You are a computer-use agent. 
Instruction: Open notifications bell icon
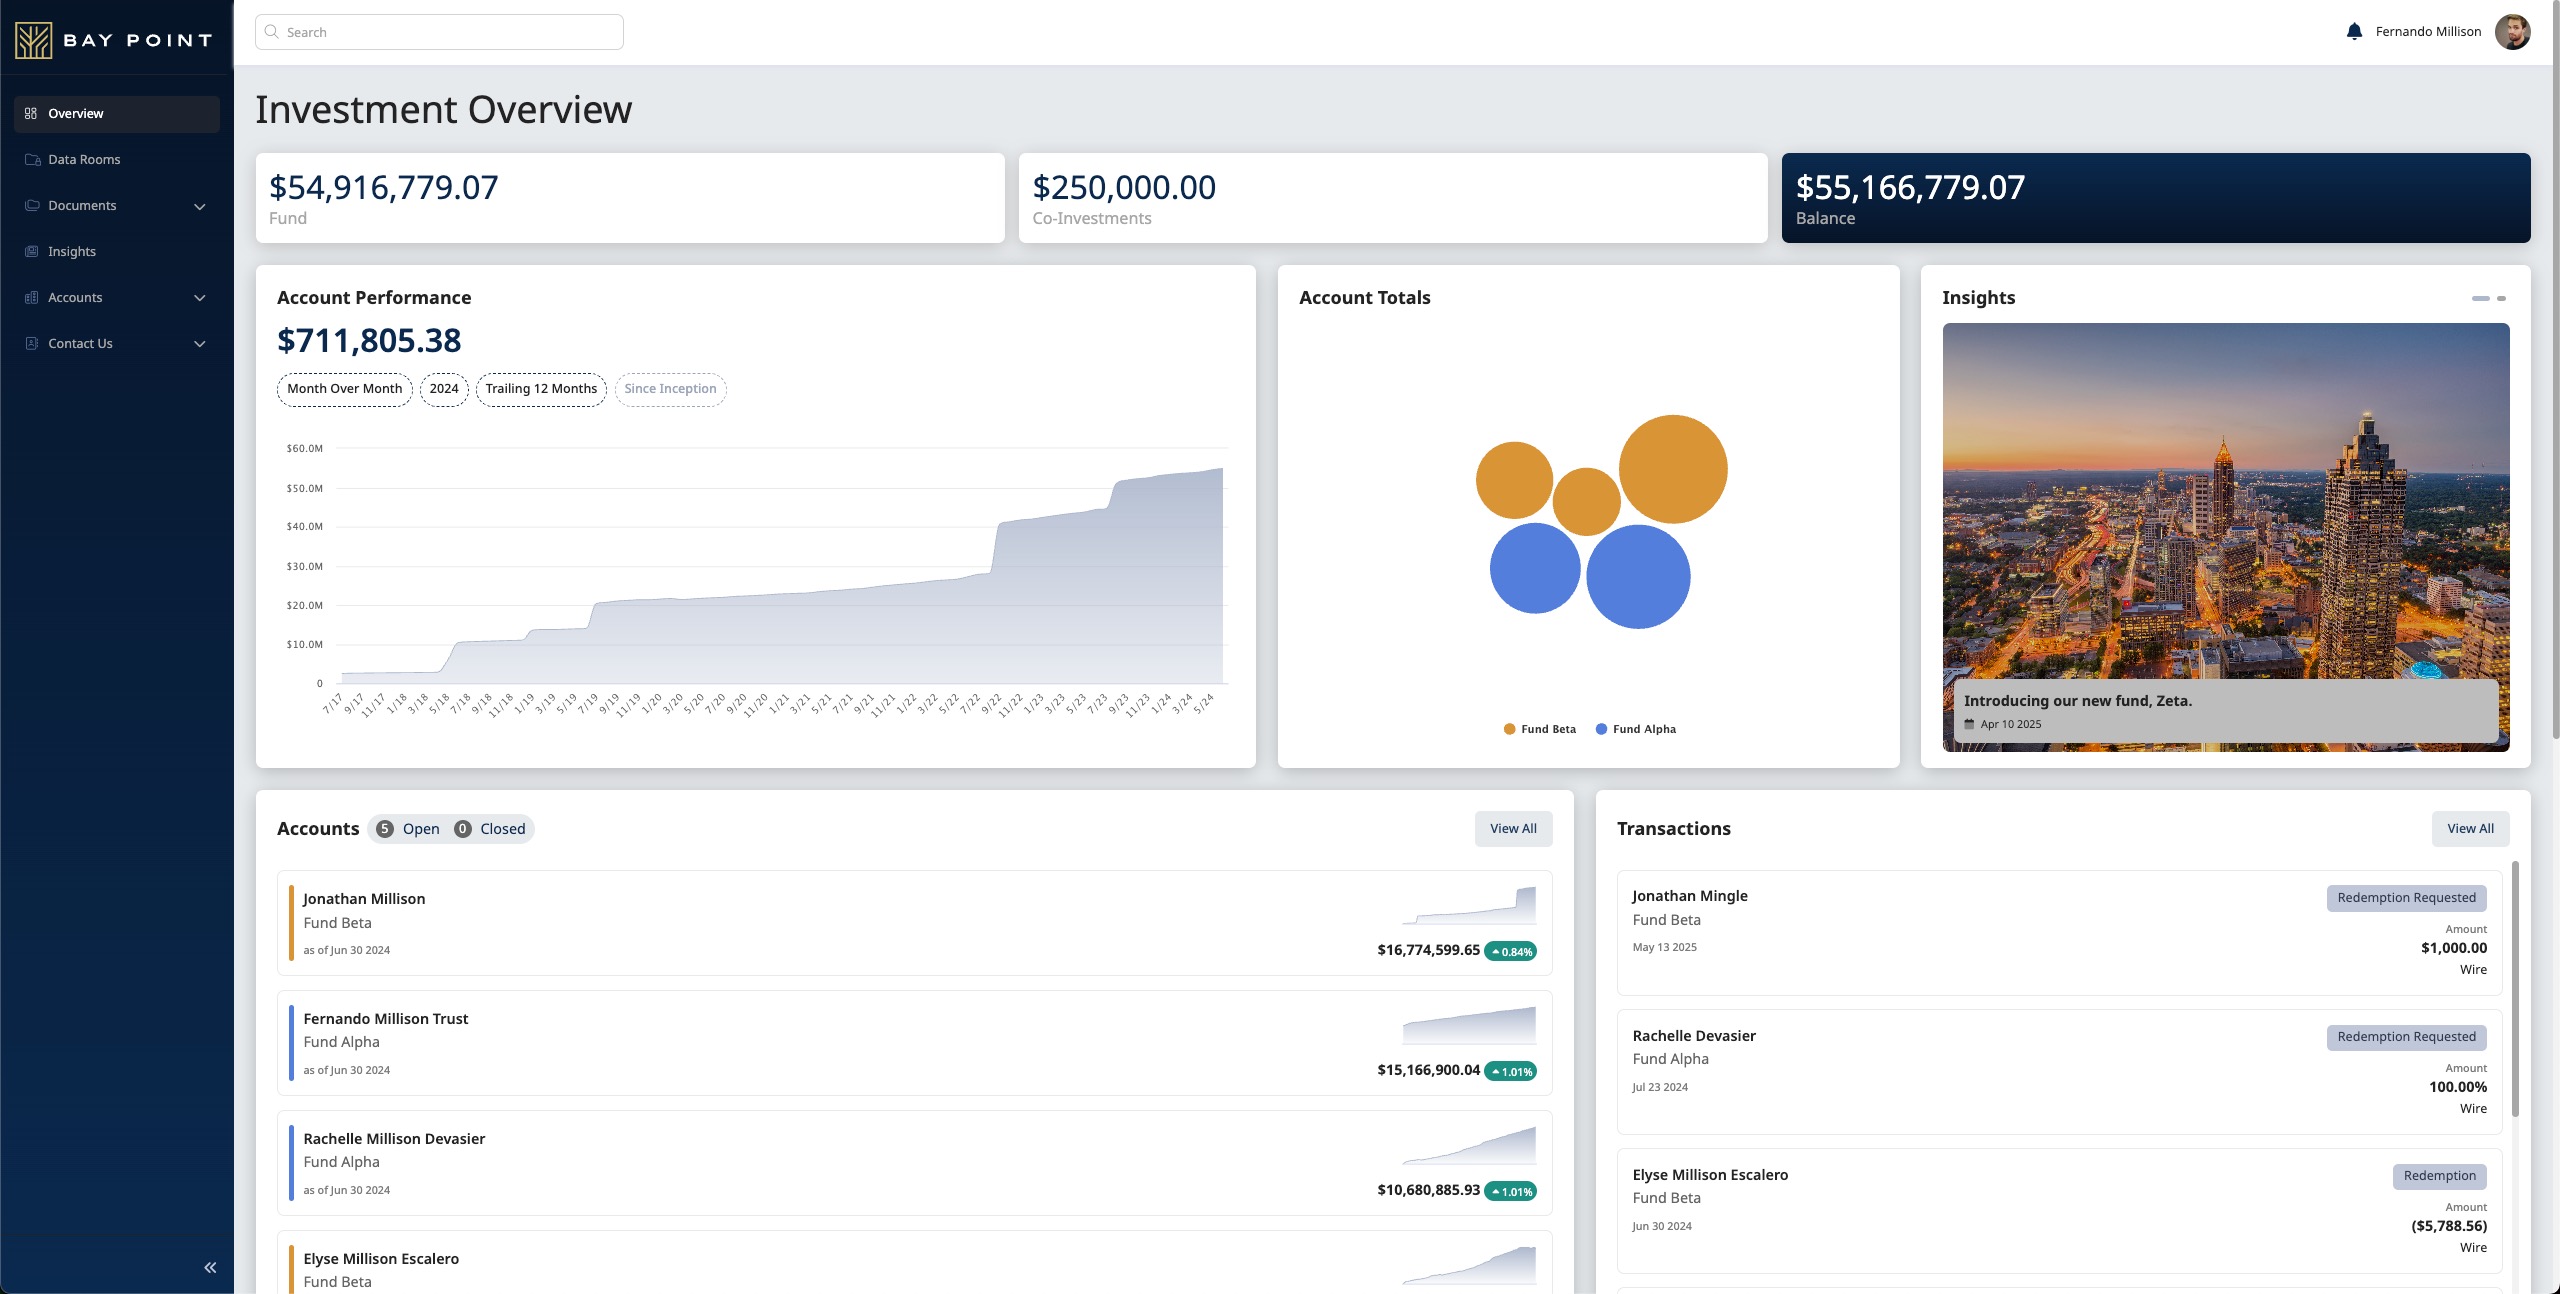2354,32
